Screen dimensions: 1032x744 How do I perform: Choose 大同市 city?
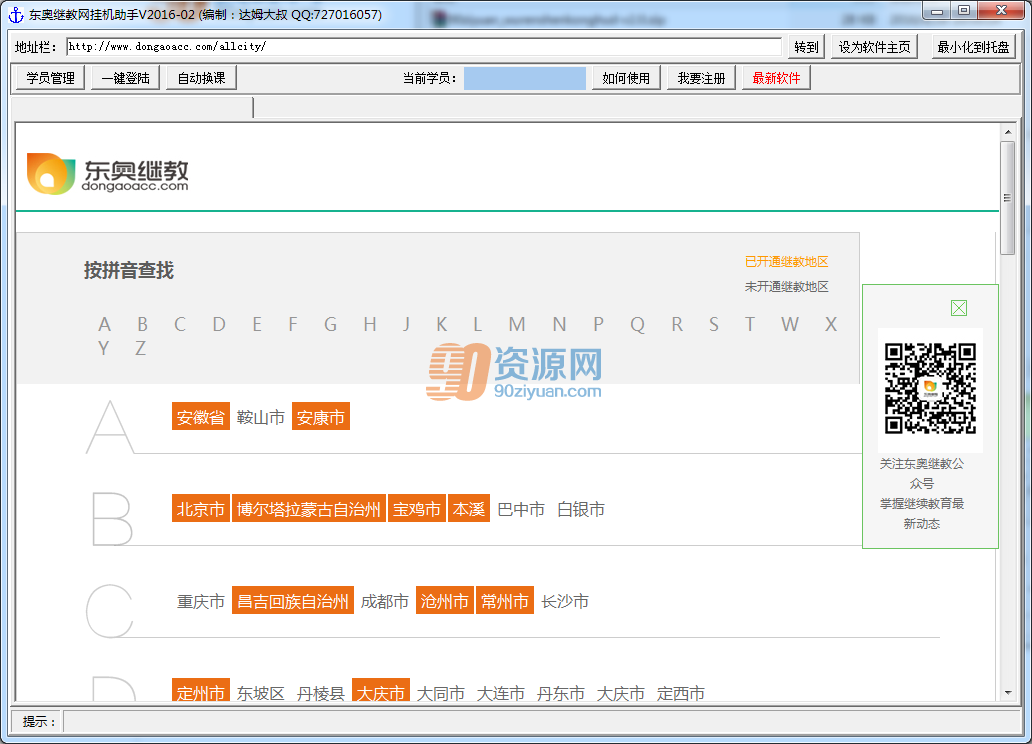[x=441, y=693]
